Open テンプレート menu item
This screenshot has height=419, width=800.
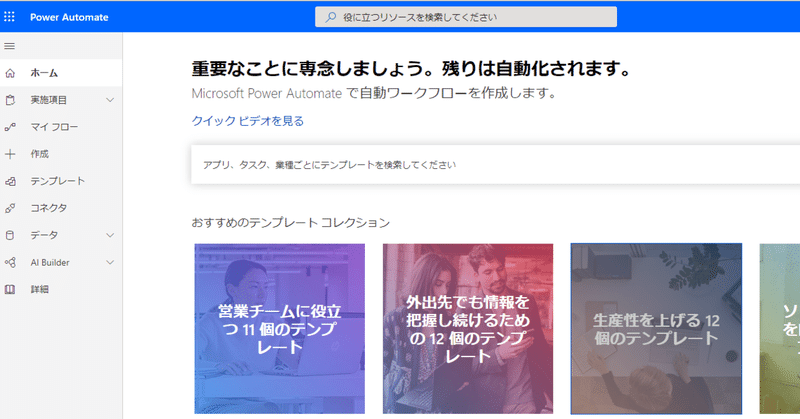(61, 181)
